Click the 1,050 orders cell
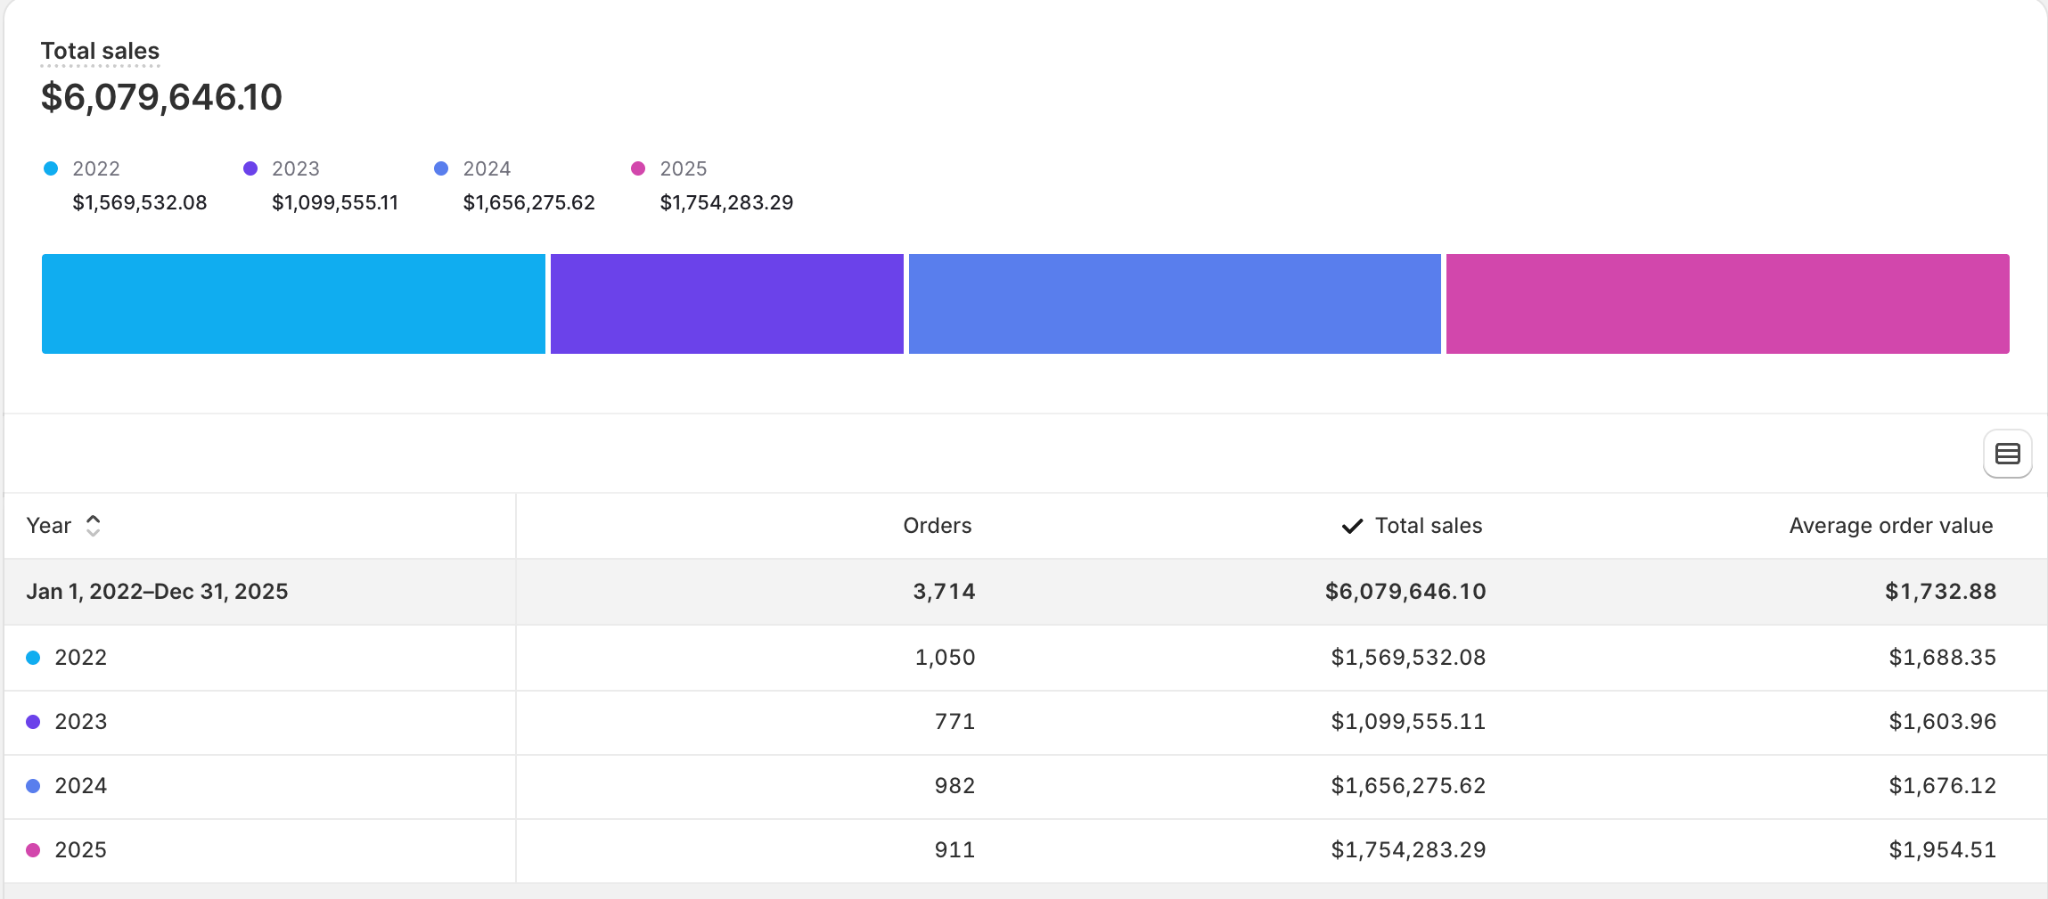The width and height of the screenshot is (2048, 899). coord(945,658)
